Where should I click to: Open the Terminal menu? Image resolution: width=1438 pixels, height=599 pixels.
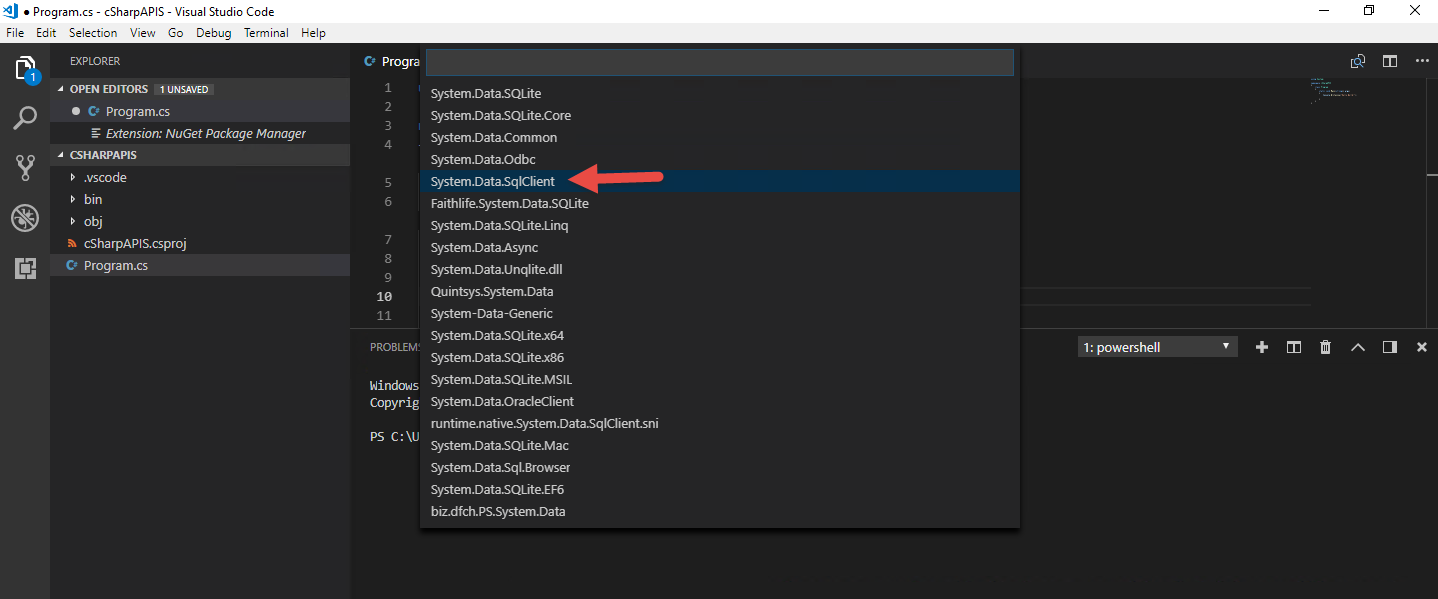tap(266, 33)
